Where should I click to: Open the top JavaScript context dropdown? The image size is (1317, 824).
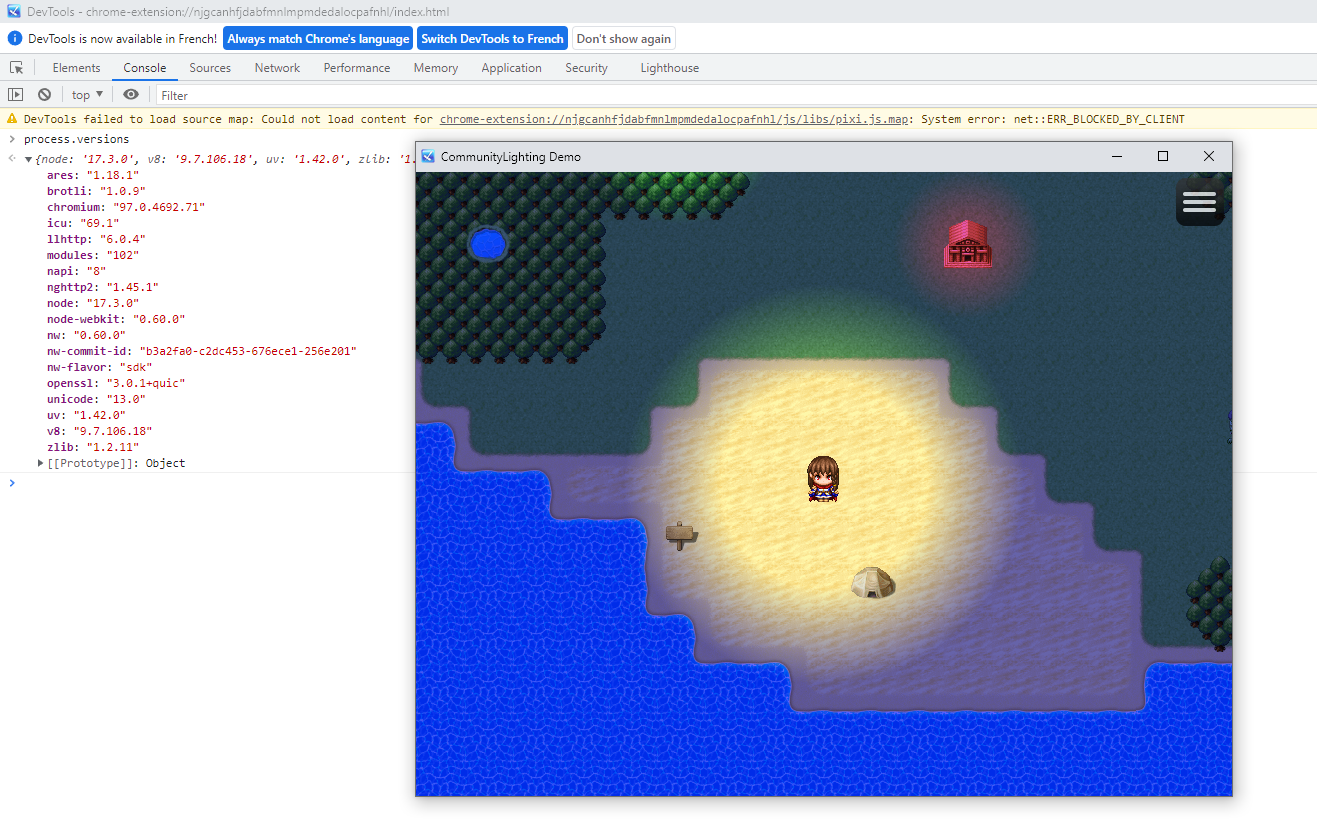(87, 95)
